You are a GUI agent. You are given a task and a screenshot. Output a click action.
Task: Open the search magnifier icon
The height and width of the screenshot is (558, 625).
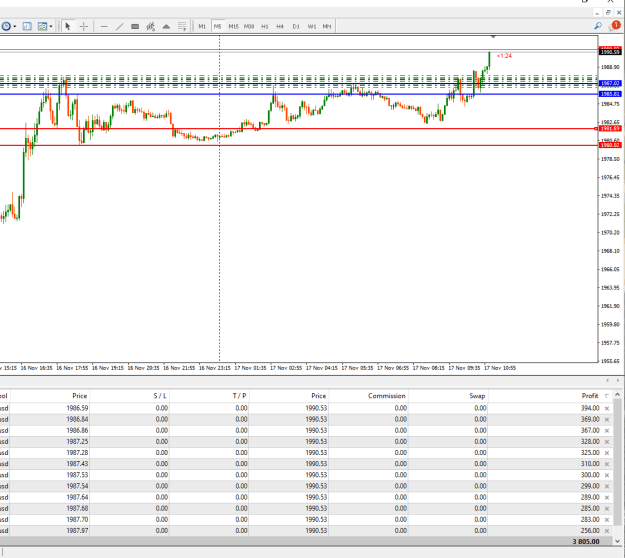coord(598,26)
